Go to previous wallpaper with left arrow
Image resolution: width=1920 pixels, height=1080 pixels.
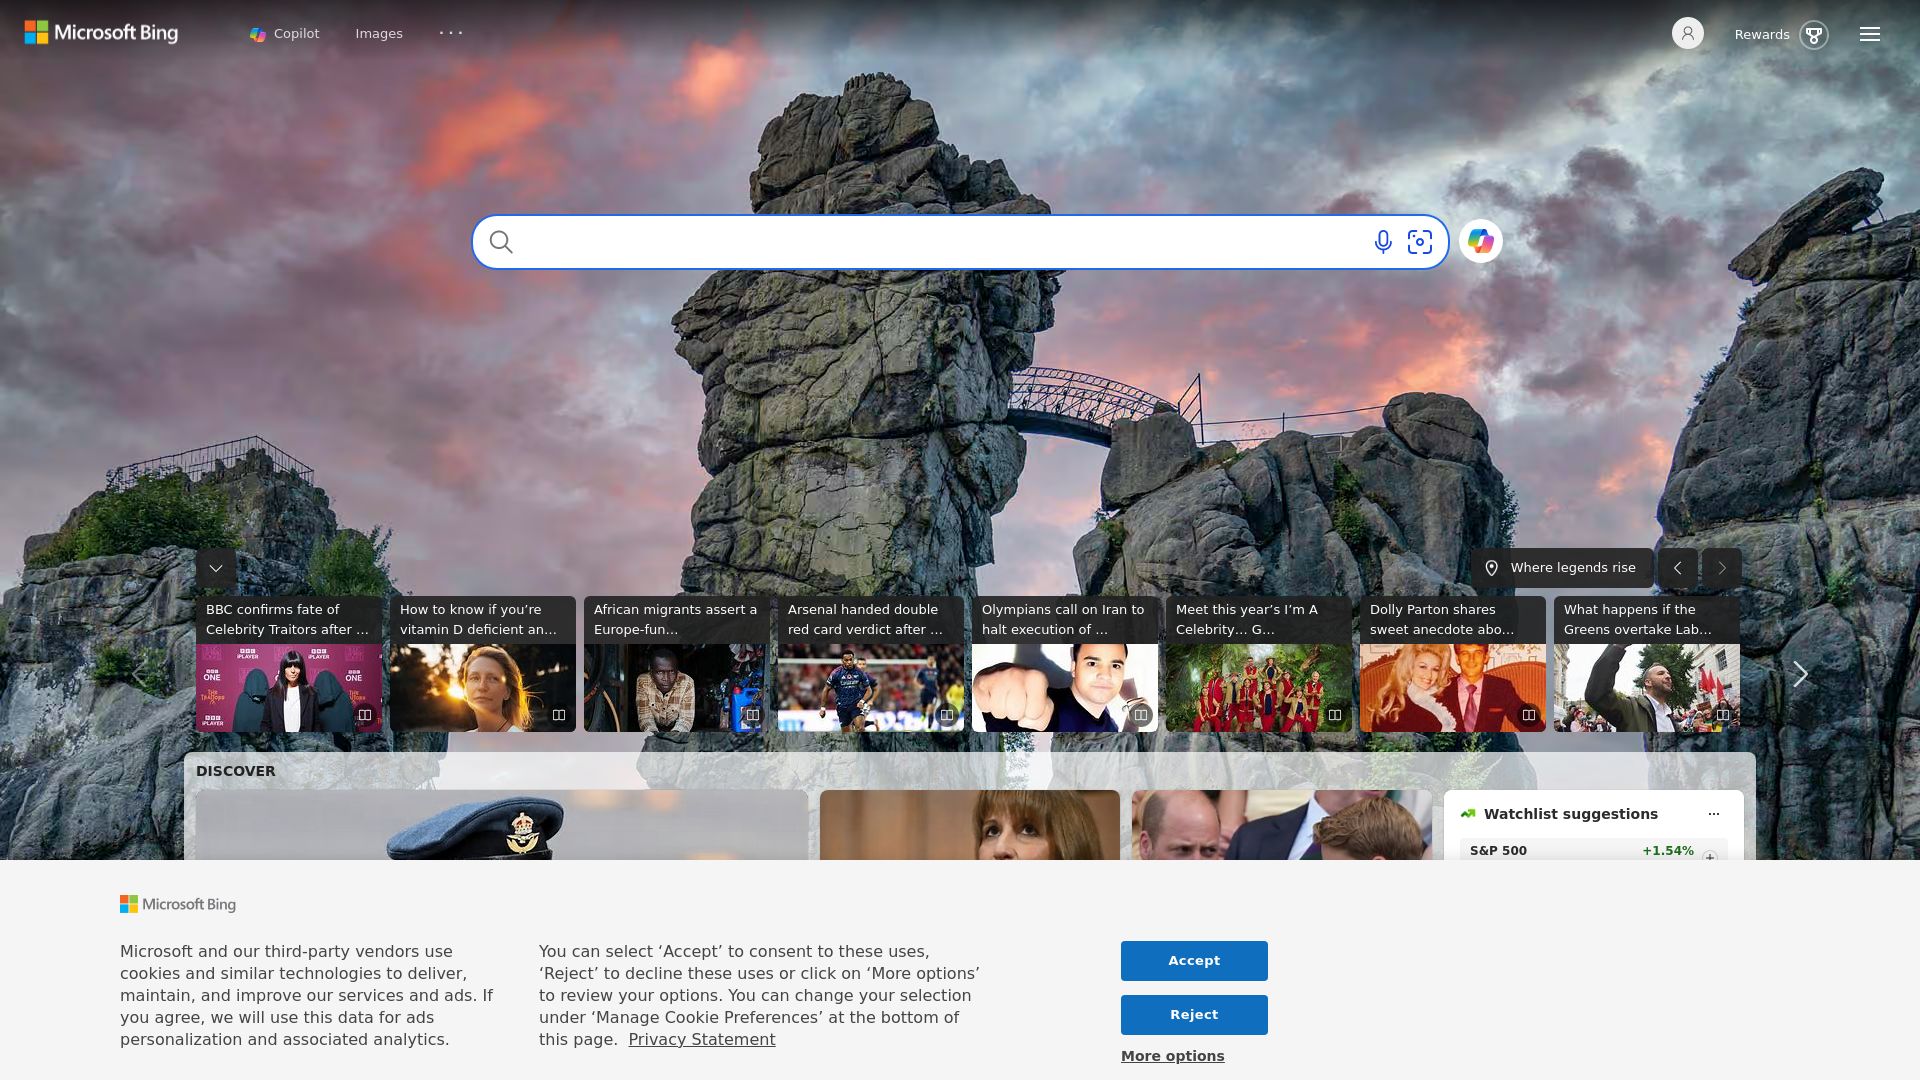click(1677, 567)
